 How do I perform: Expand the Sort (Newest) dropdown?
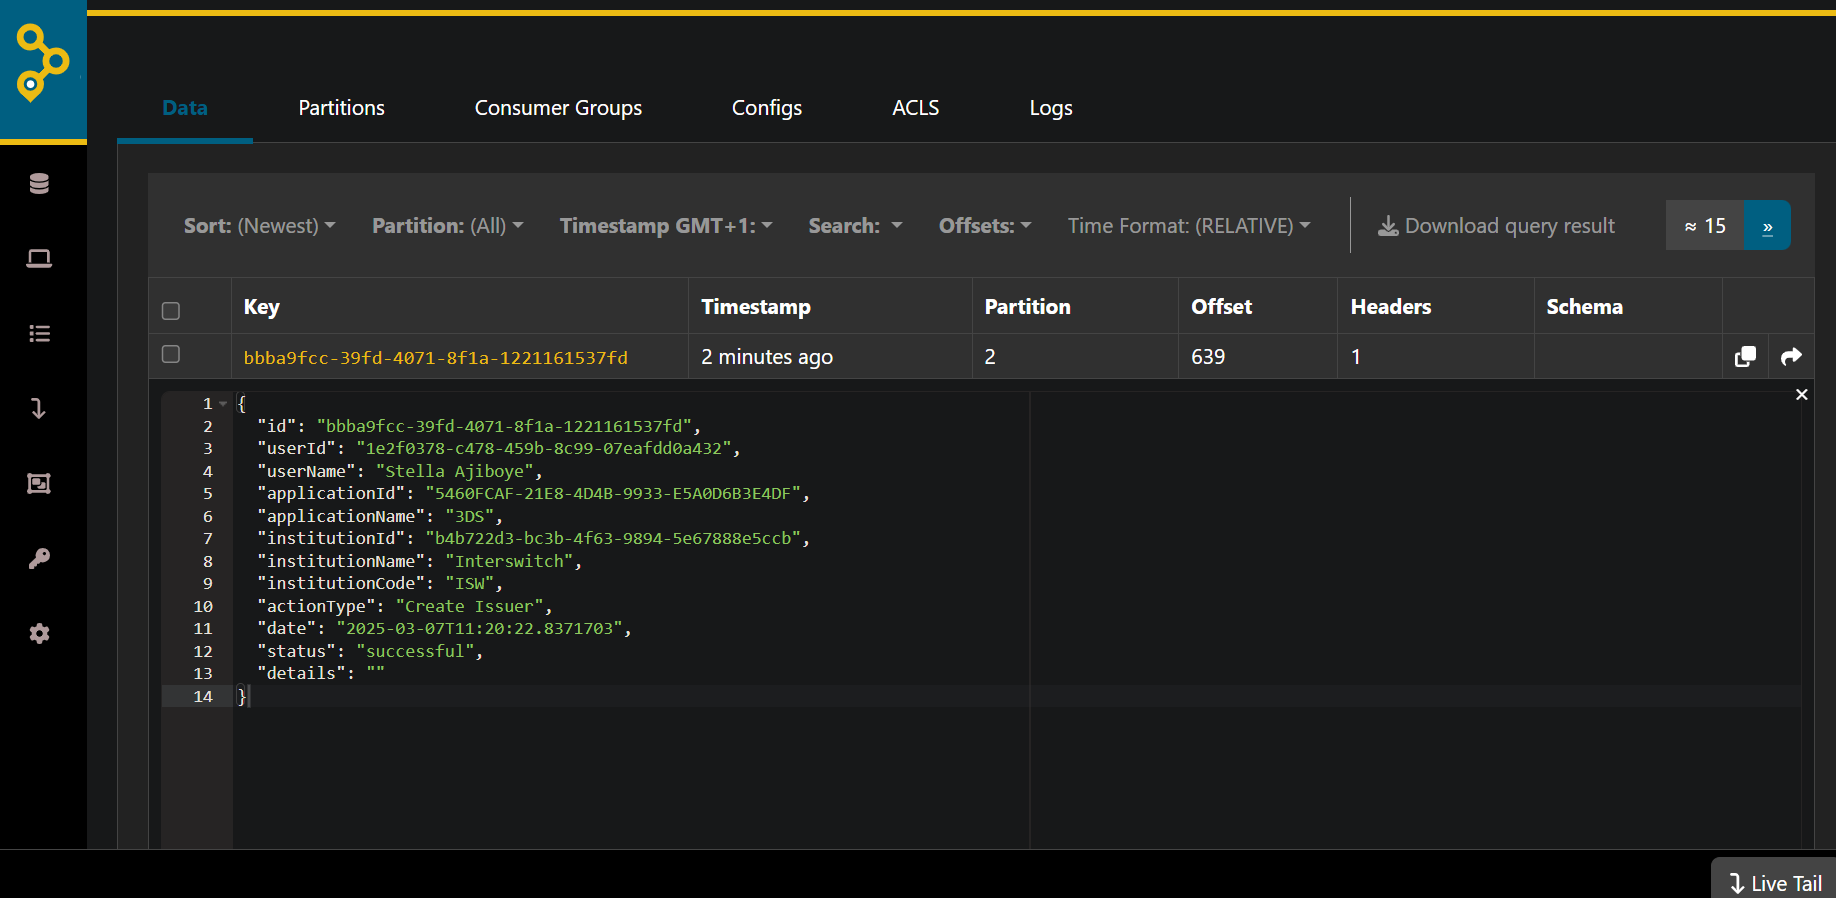(x=259, y=226)
